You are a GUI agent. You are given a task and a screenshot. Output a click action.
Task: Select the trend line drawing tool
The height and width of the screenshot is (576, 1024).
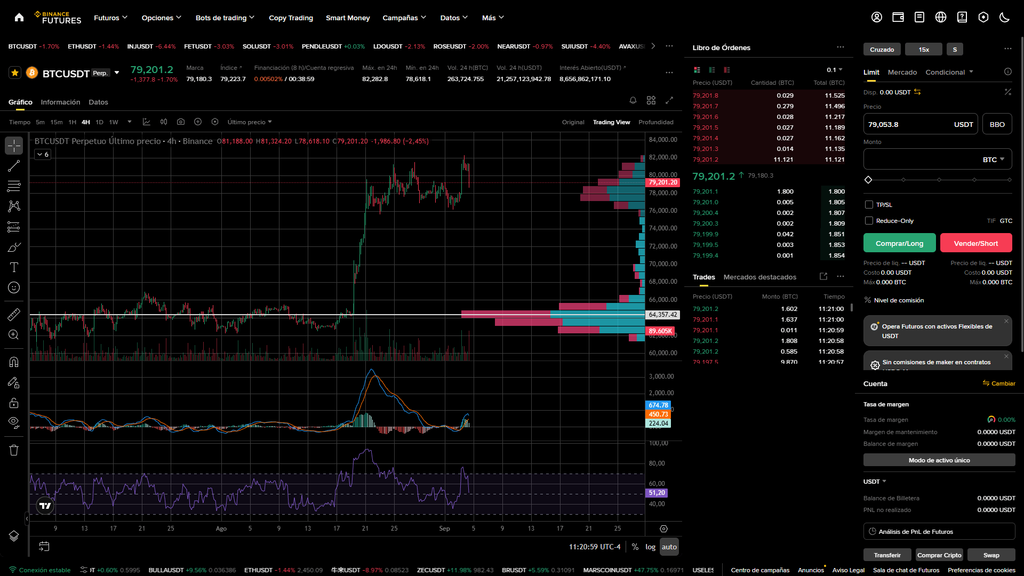click(x=14, y=166)
